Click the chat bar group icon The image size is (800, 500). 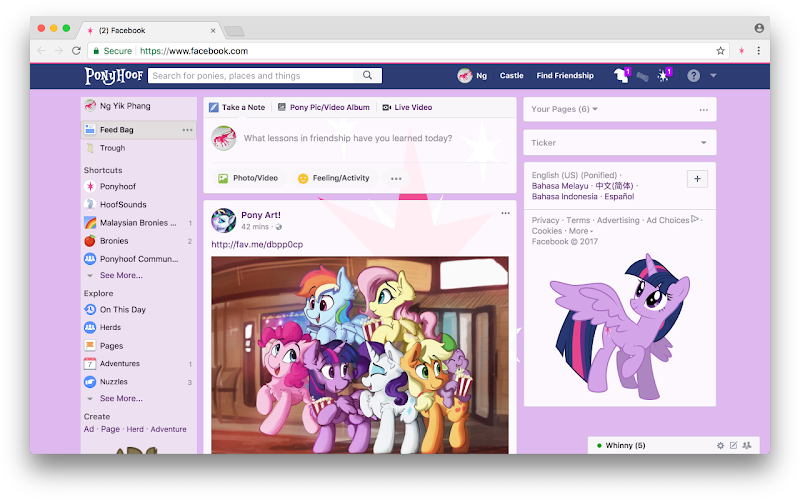[x=747, y=445]
